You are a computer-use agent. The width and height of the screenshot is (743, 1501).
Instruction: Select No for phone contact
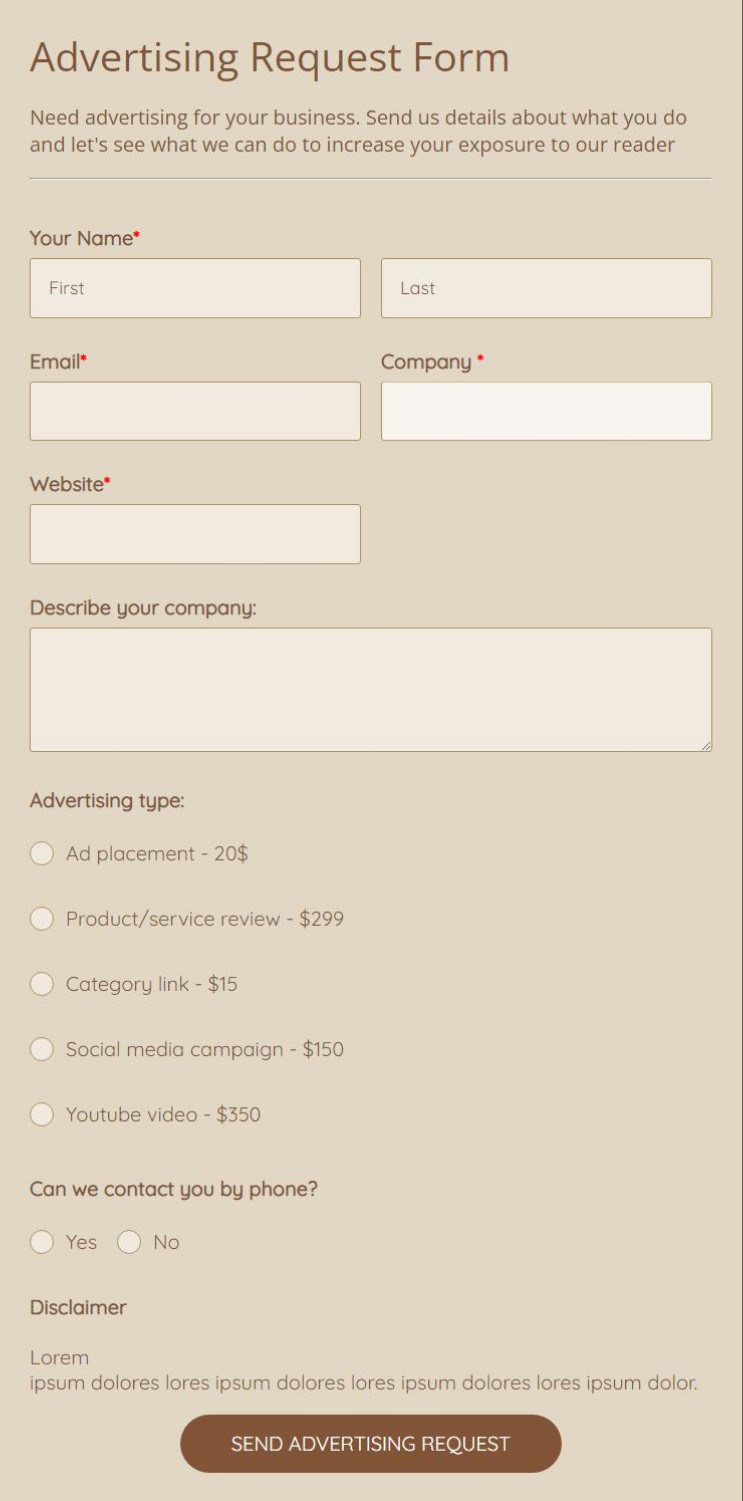[x=129, y=1242]
